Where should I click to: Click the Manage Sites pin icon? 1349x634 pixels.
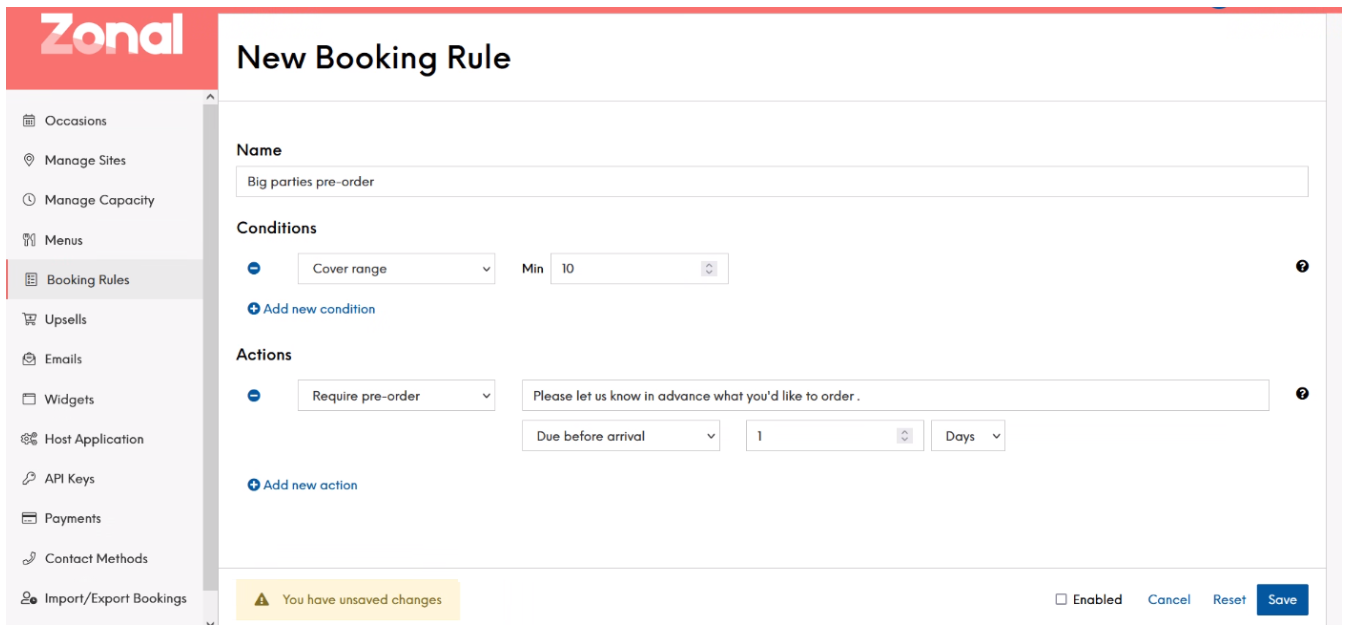coord(29,160)
